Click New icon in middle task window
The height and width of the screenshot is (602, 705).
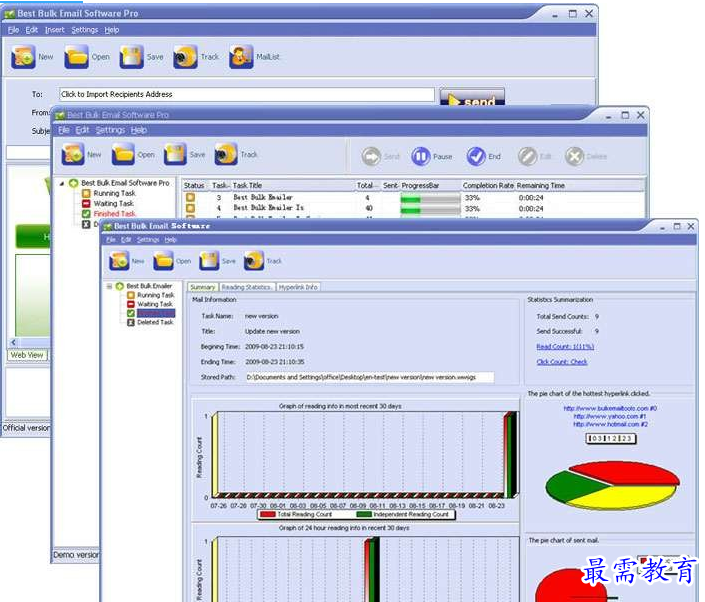(73, 154)
